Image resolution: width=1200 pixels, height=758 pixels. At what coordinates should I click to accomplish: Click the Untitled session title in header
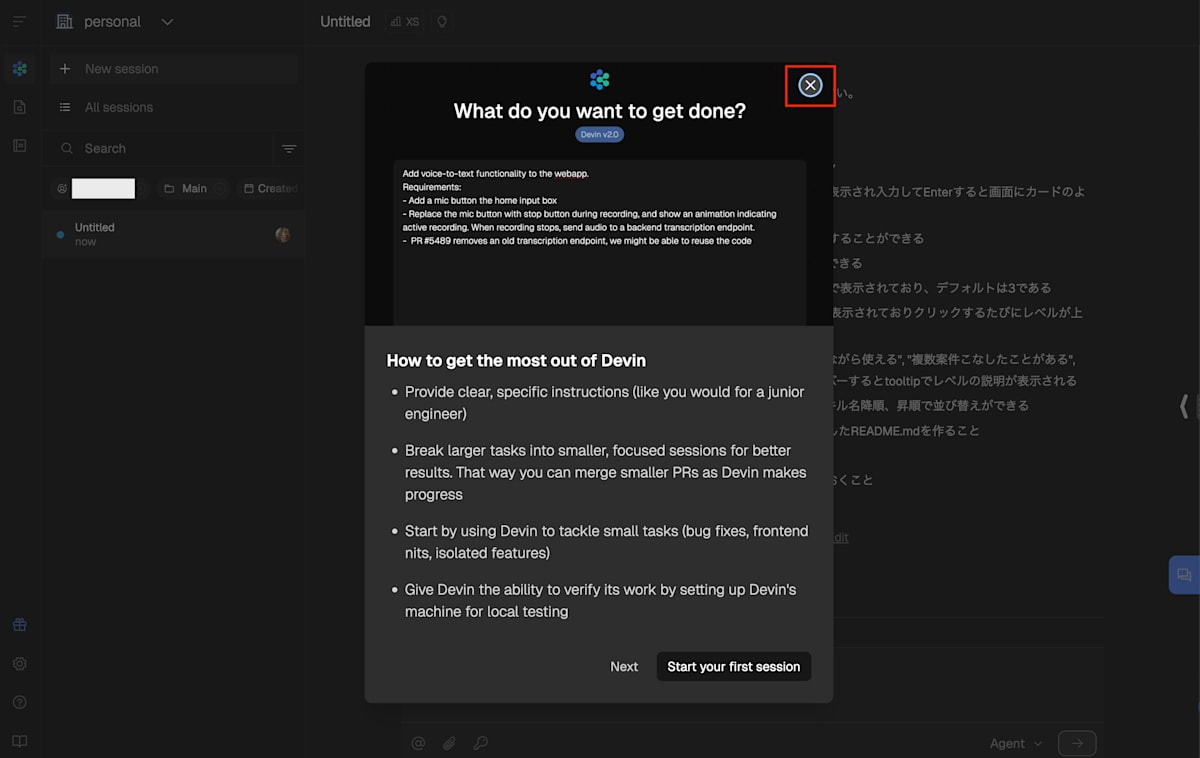click(x=345, y=22)
